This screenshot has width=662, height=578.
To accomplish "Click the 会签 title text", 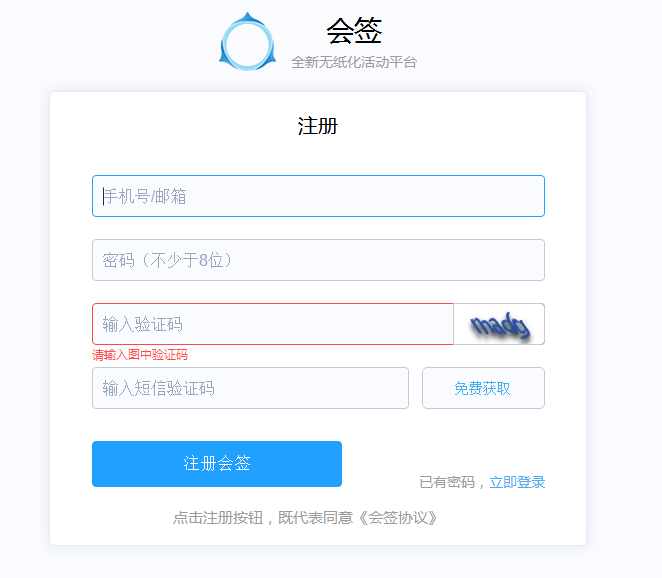I will (354, 31).
